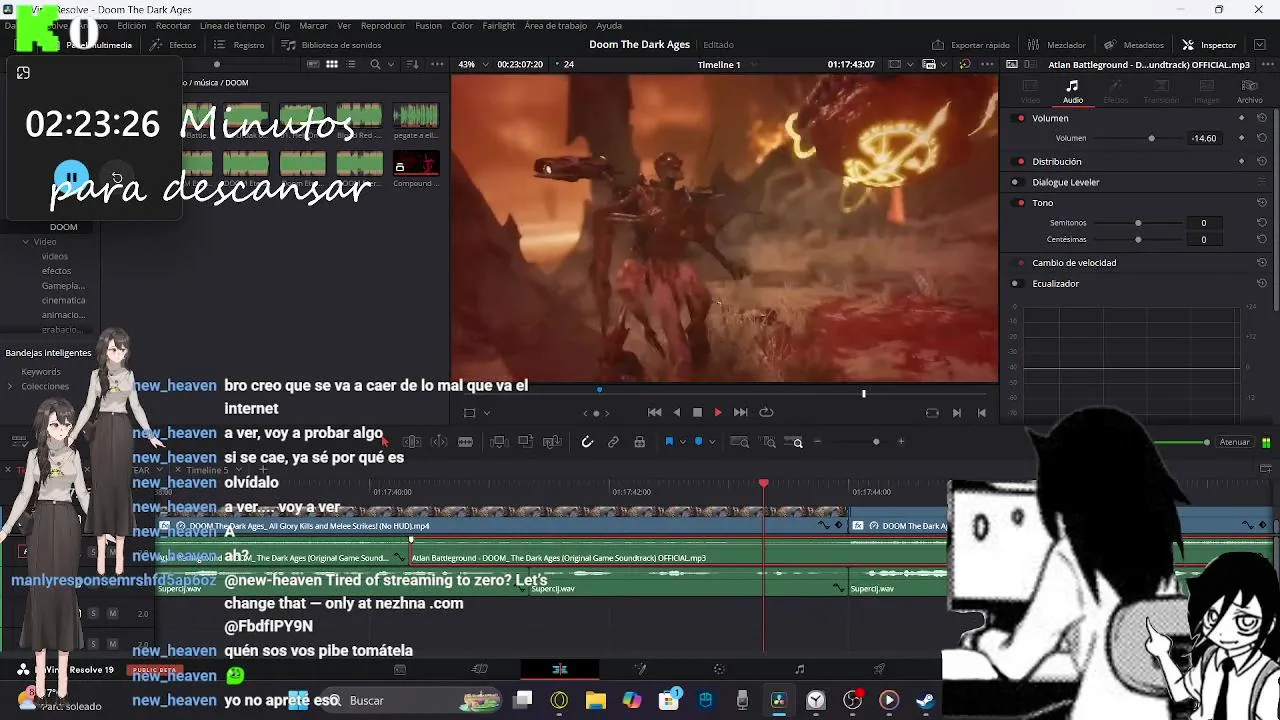Open viewer more options menu
1280x720 pixels.
click(x=986, y=64)
